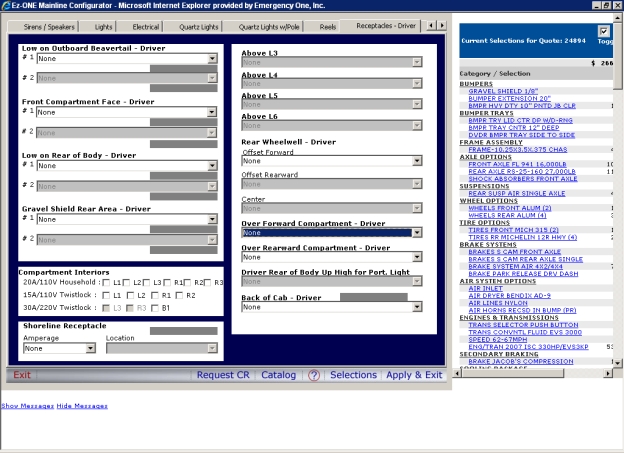
Task: Check L2 under 15A/110V Twistlock
Action: 131,295
